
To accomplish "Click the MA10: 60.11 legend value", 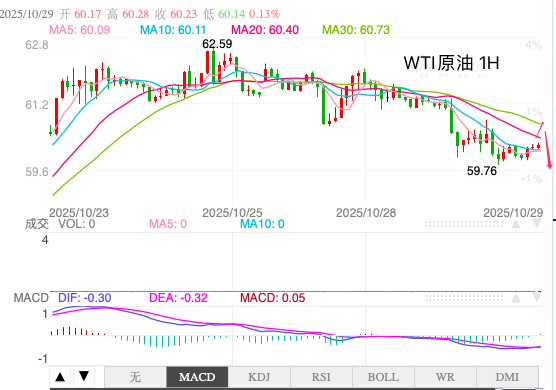I will (173, 30).
